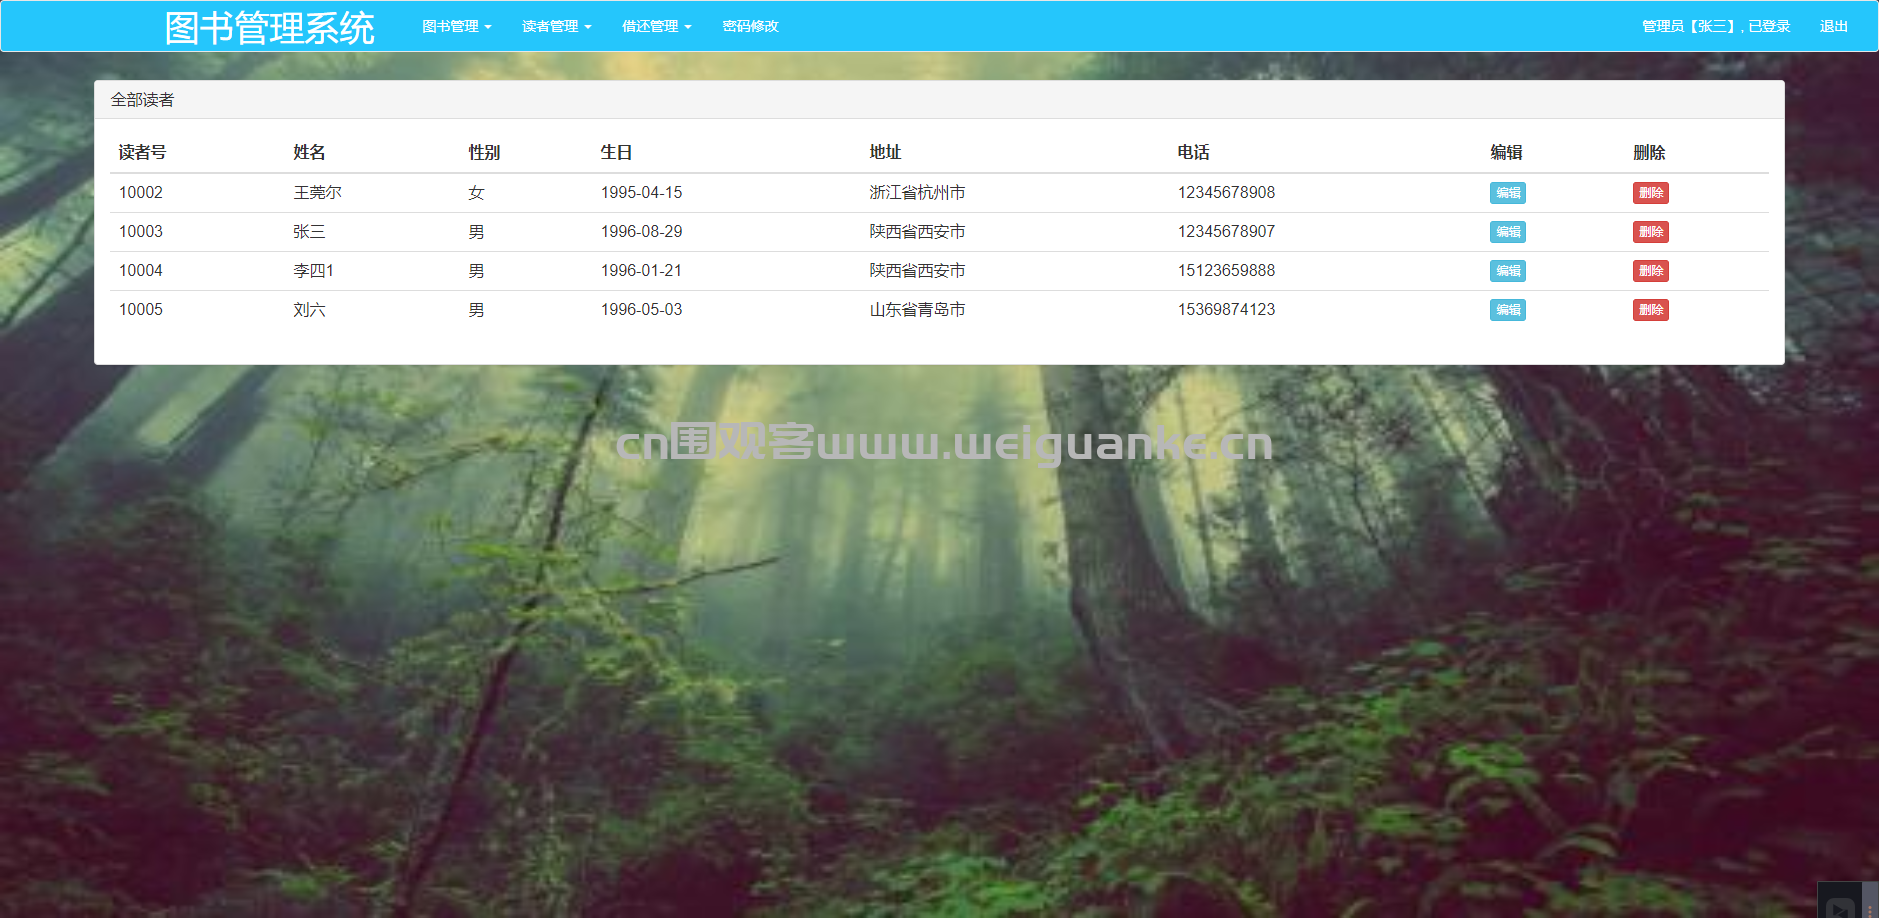Click birthday 1996-08-29
This screenshot has height=918, width=1879.
(x=641, y=232)
